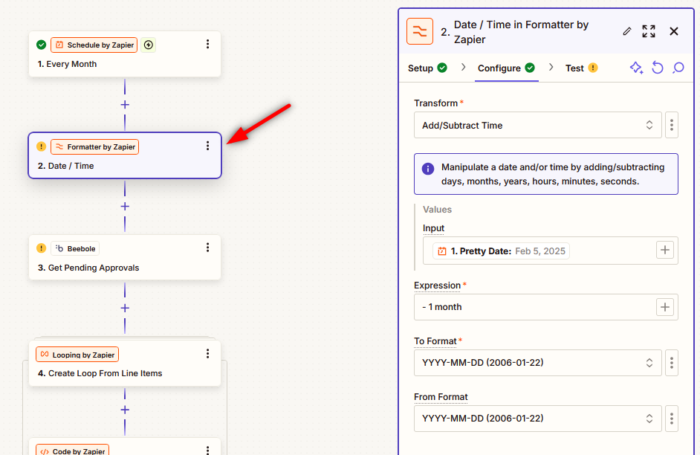Screen dimensions: 700x455
Task: Rename step with the pencil icon
Action: click(627, 31)
